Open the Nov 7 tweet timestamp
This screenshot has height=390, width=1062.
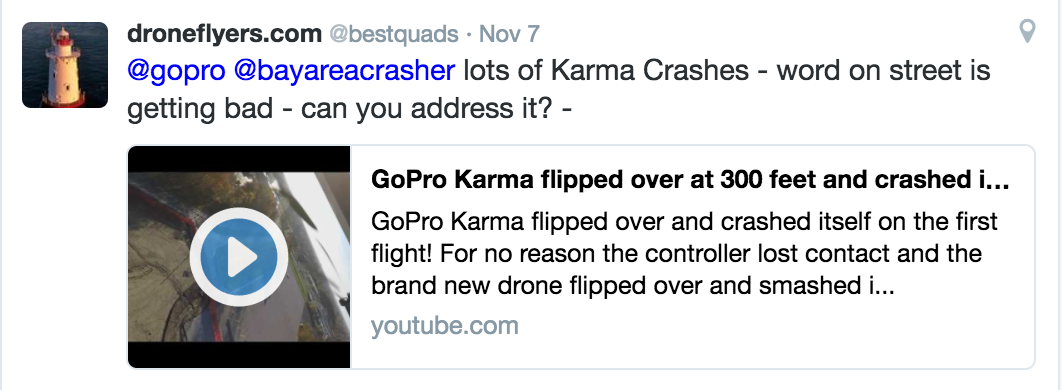509,34
